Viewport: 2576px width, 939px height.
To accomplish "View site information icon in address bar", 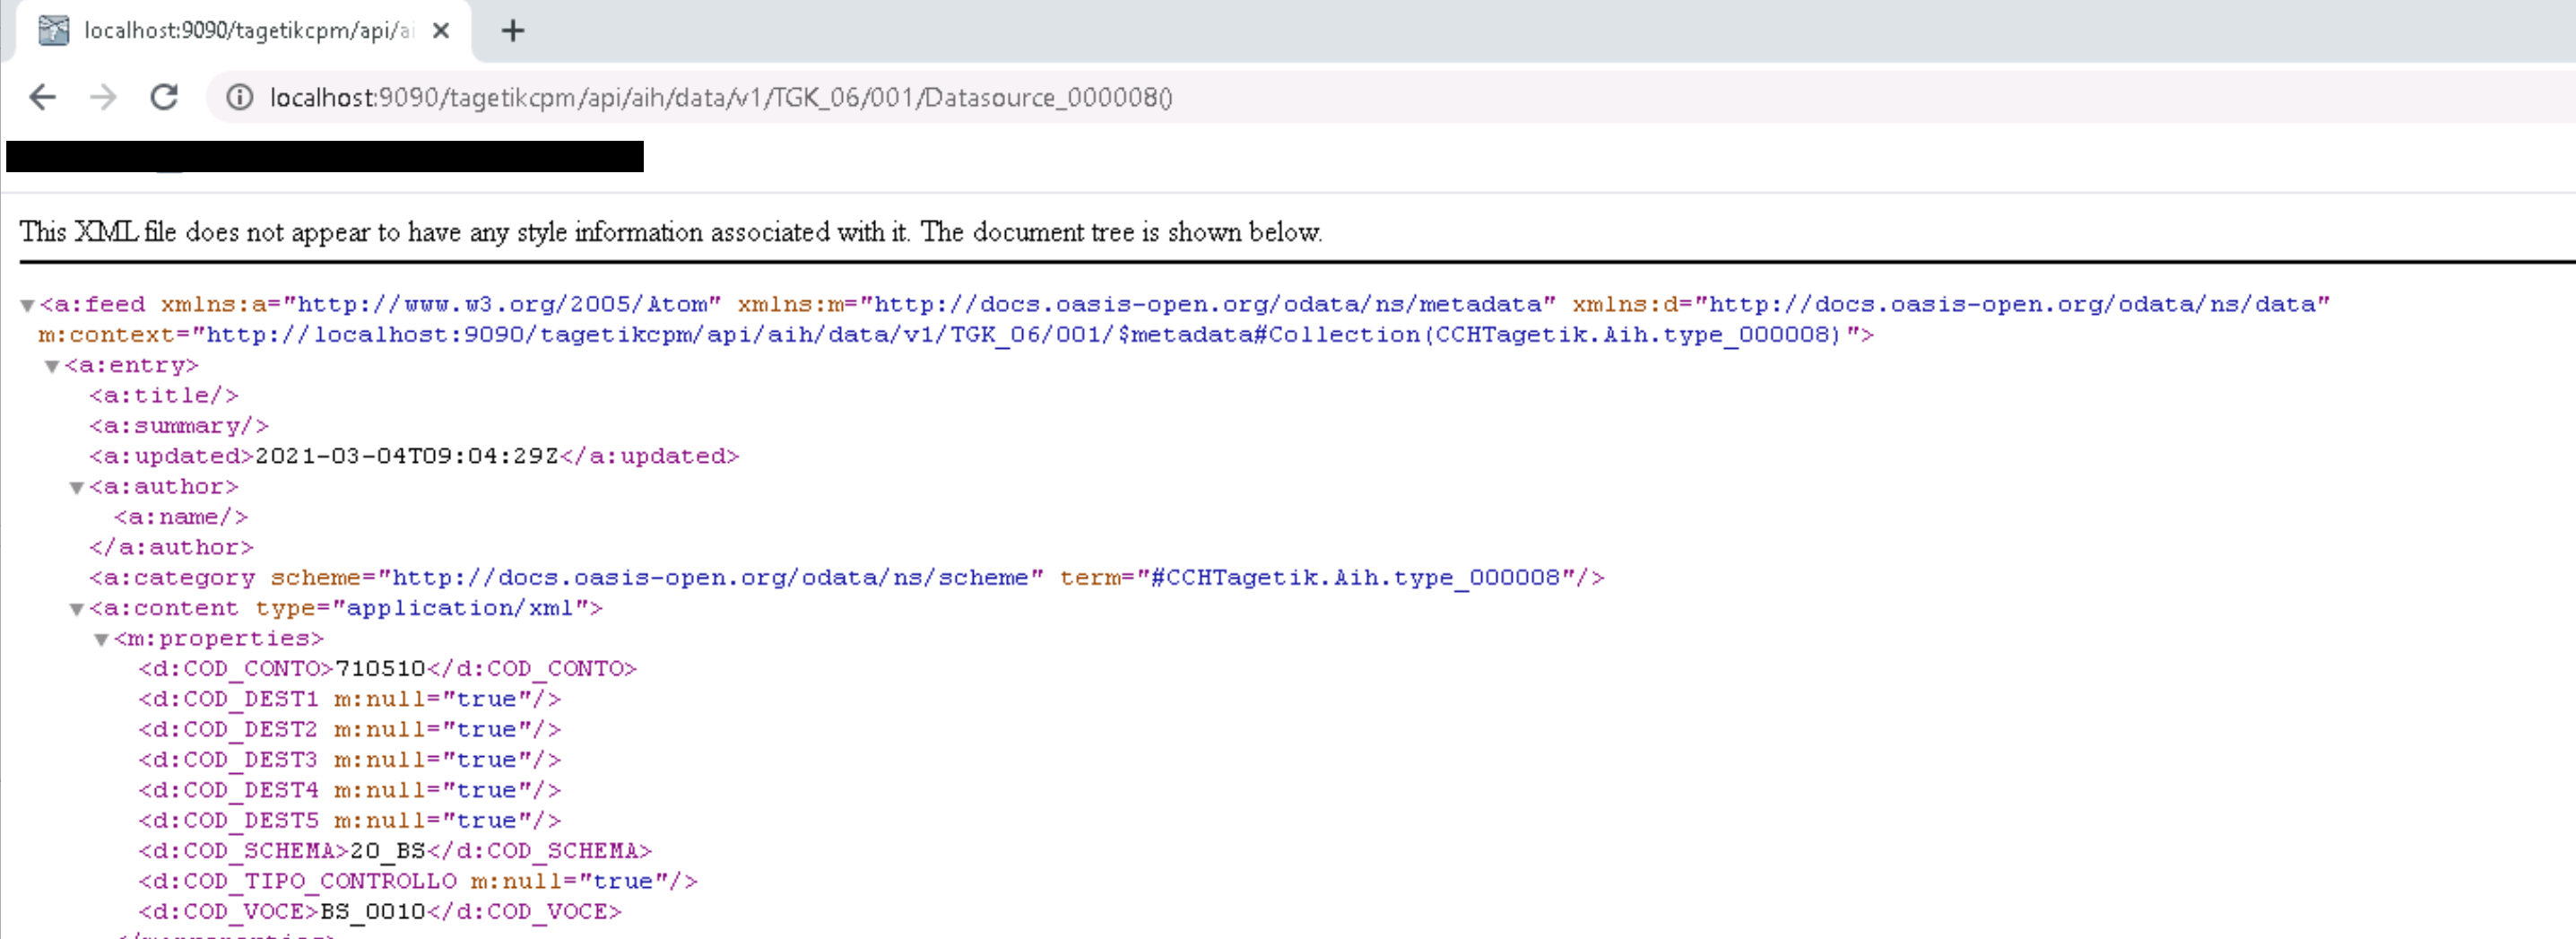I will [x=239, y=97].
